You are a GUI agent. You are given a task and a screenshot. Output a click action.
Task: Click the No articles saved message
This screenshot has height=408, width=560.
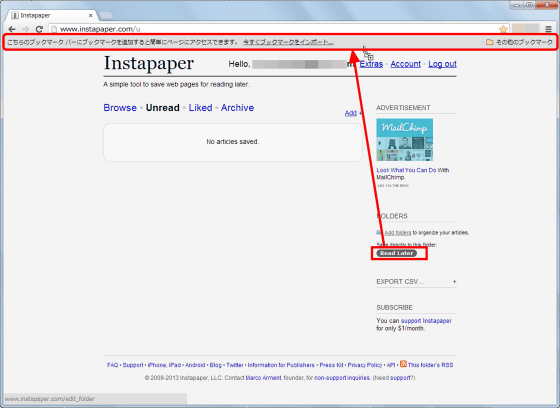[232, 142]
